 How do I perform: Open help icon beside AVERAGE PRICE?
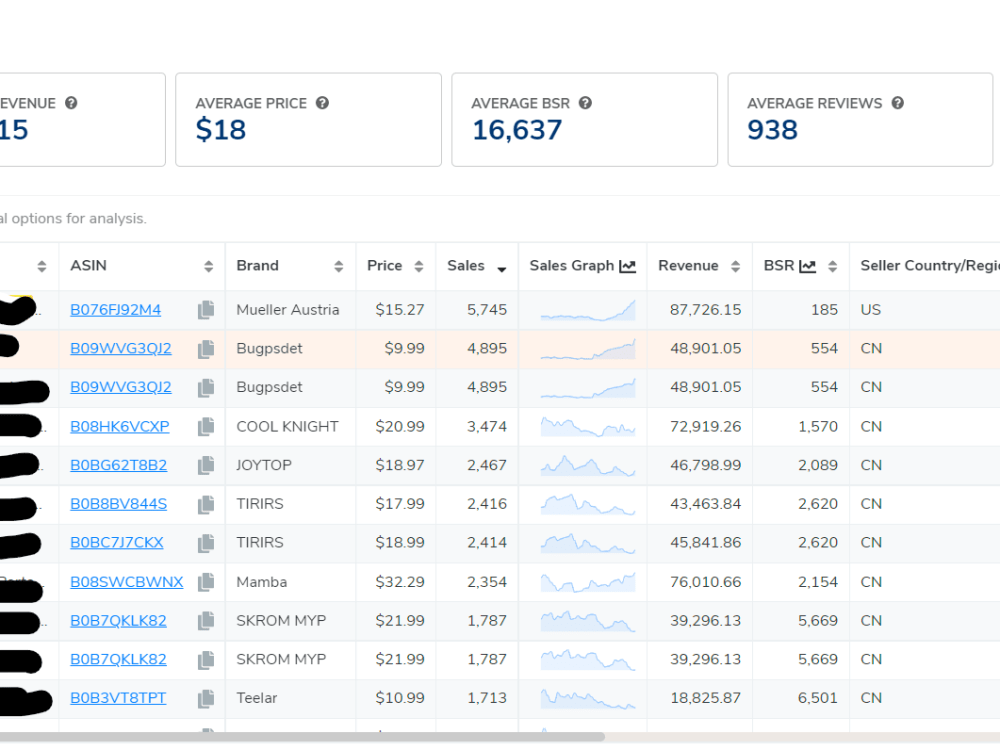322,103
